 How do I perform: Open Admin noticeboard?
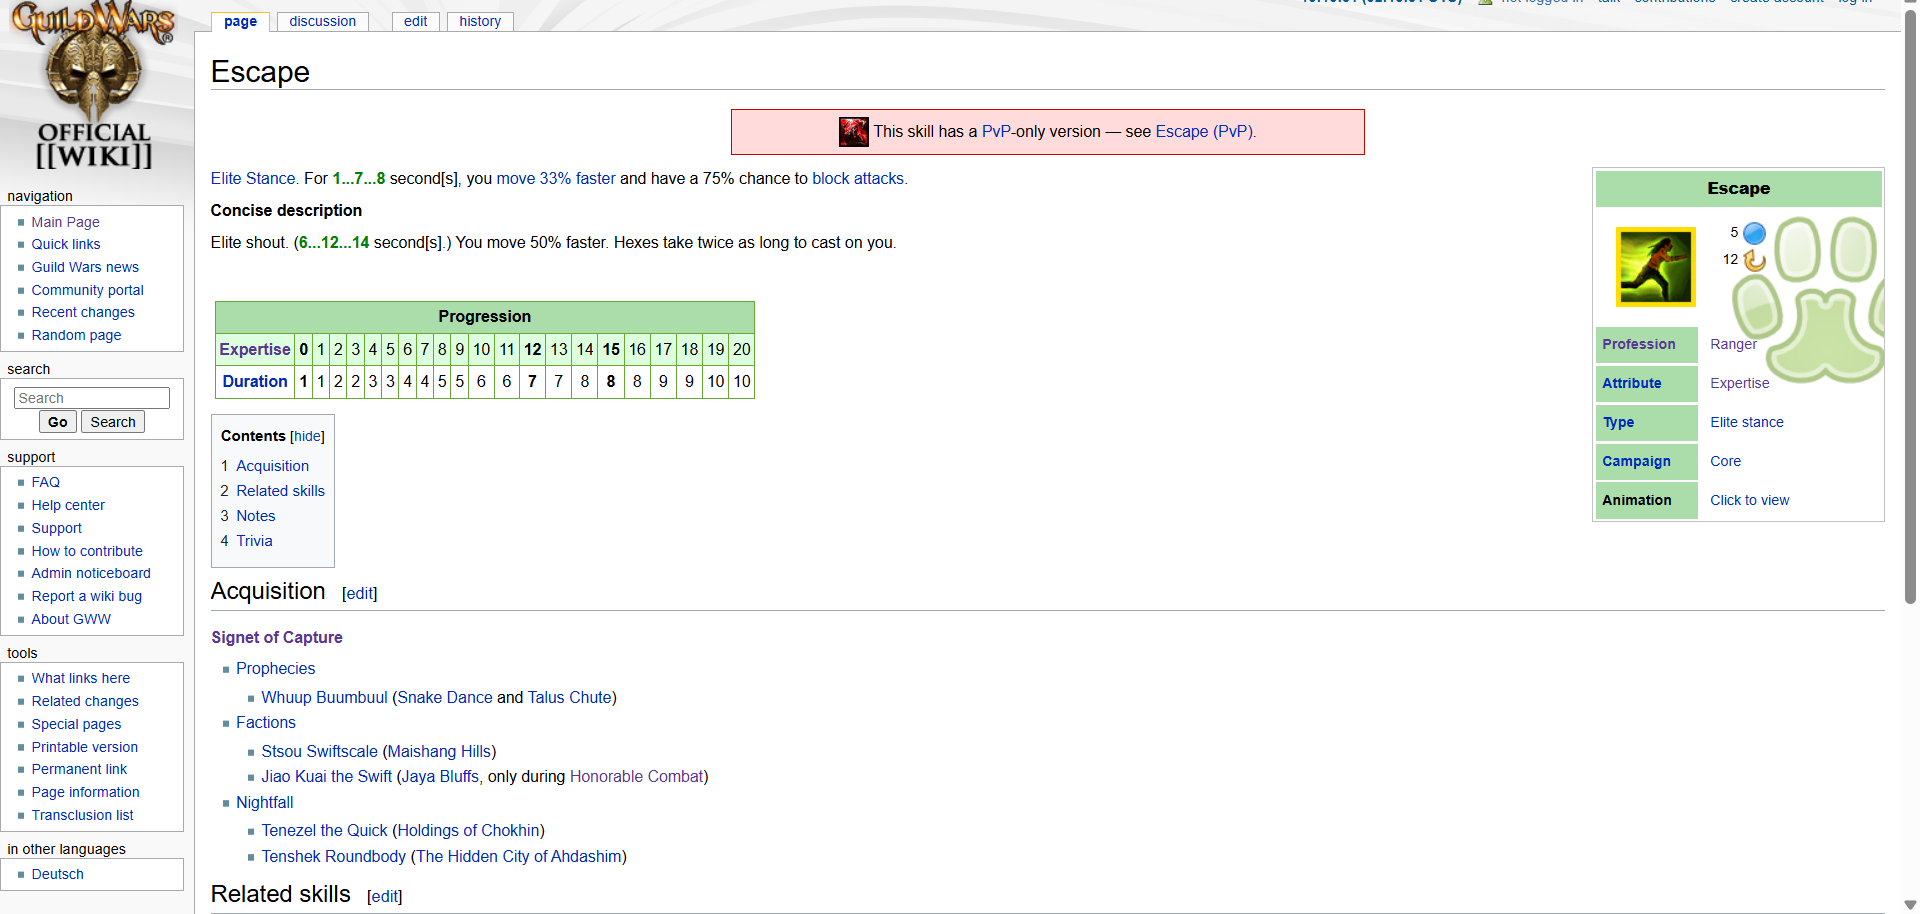[x=91, y=573]
